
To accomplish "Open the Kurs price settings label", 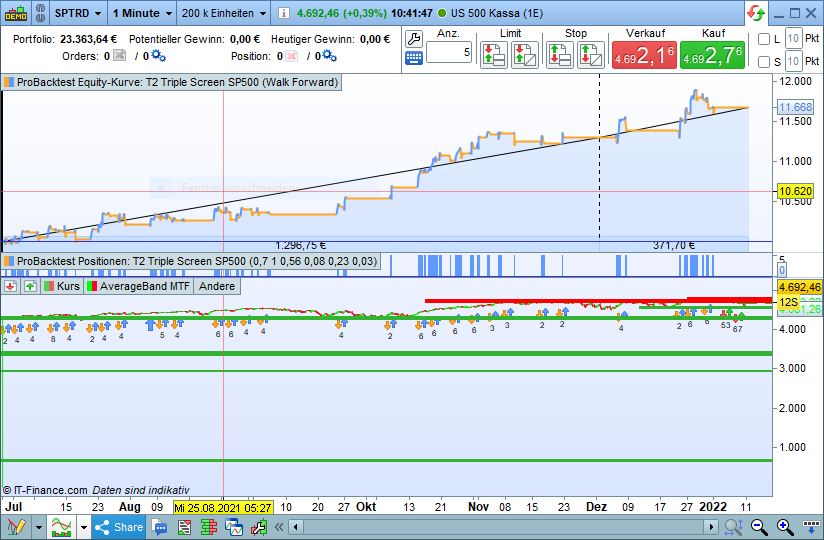I will [62, 286].
